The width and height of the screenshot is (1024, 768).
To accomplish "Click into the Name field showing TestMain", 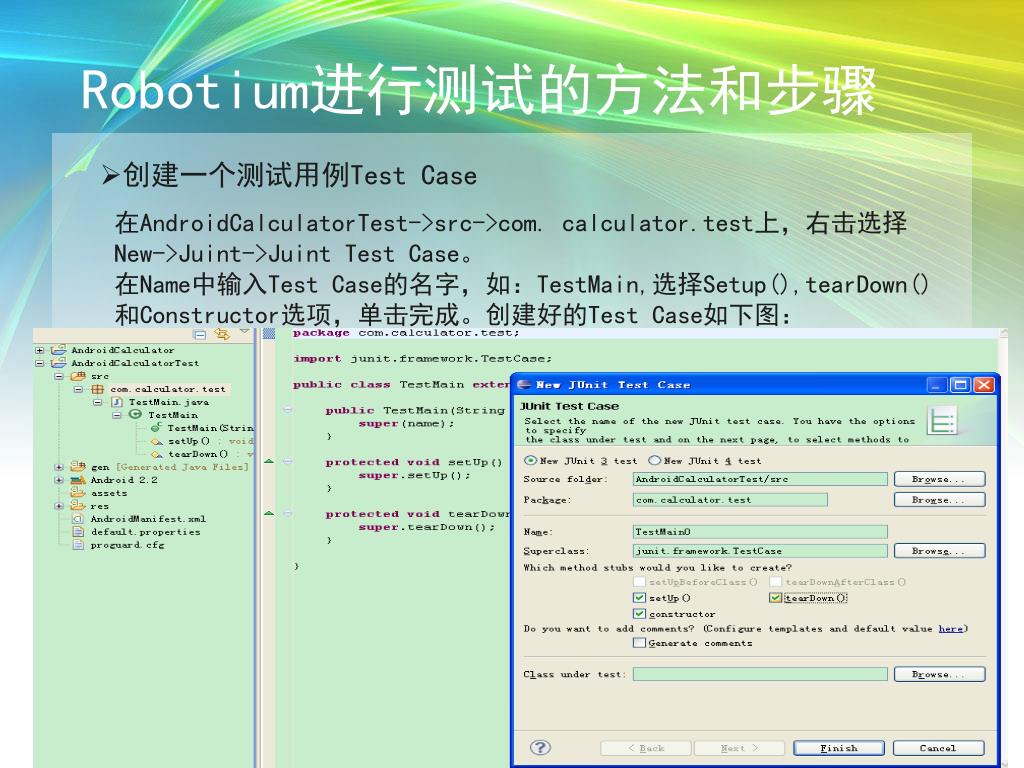I will (x=760, y=532).
